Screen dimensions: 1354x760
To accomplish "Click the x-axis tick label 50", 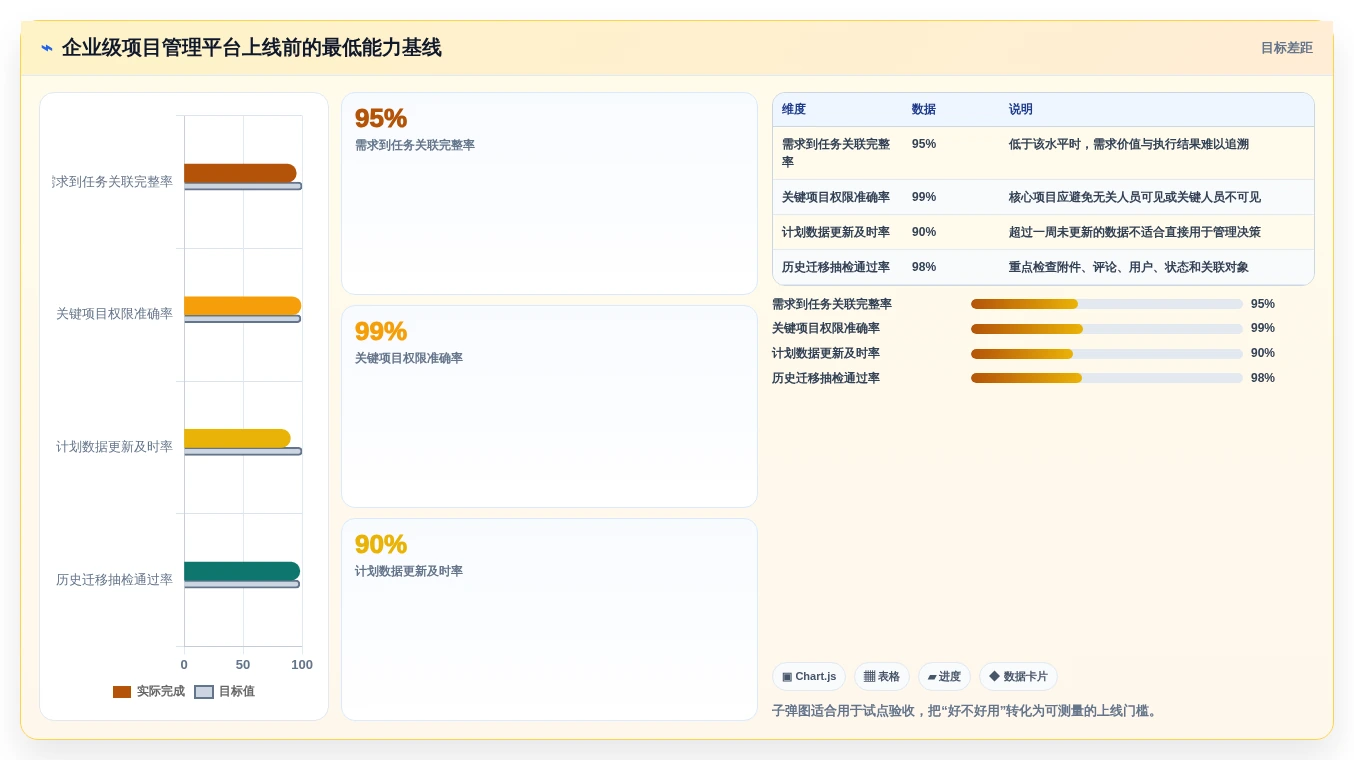I will coord(243,665).
